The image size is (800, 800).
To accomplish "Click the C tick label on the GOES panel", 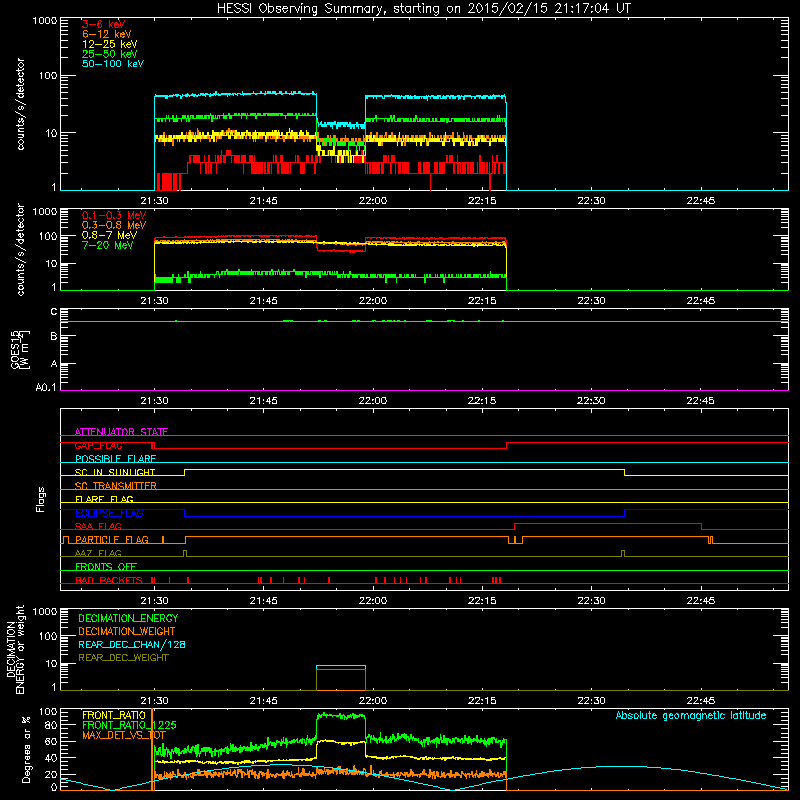I will (x=54, y=312).
